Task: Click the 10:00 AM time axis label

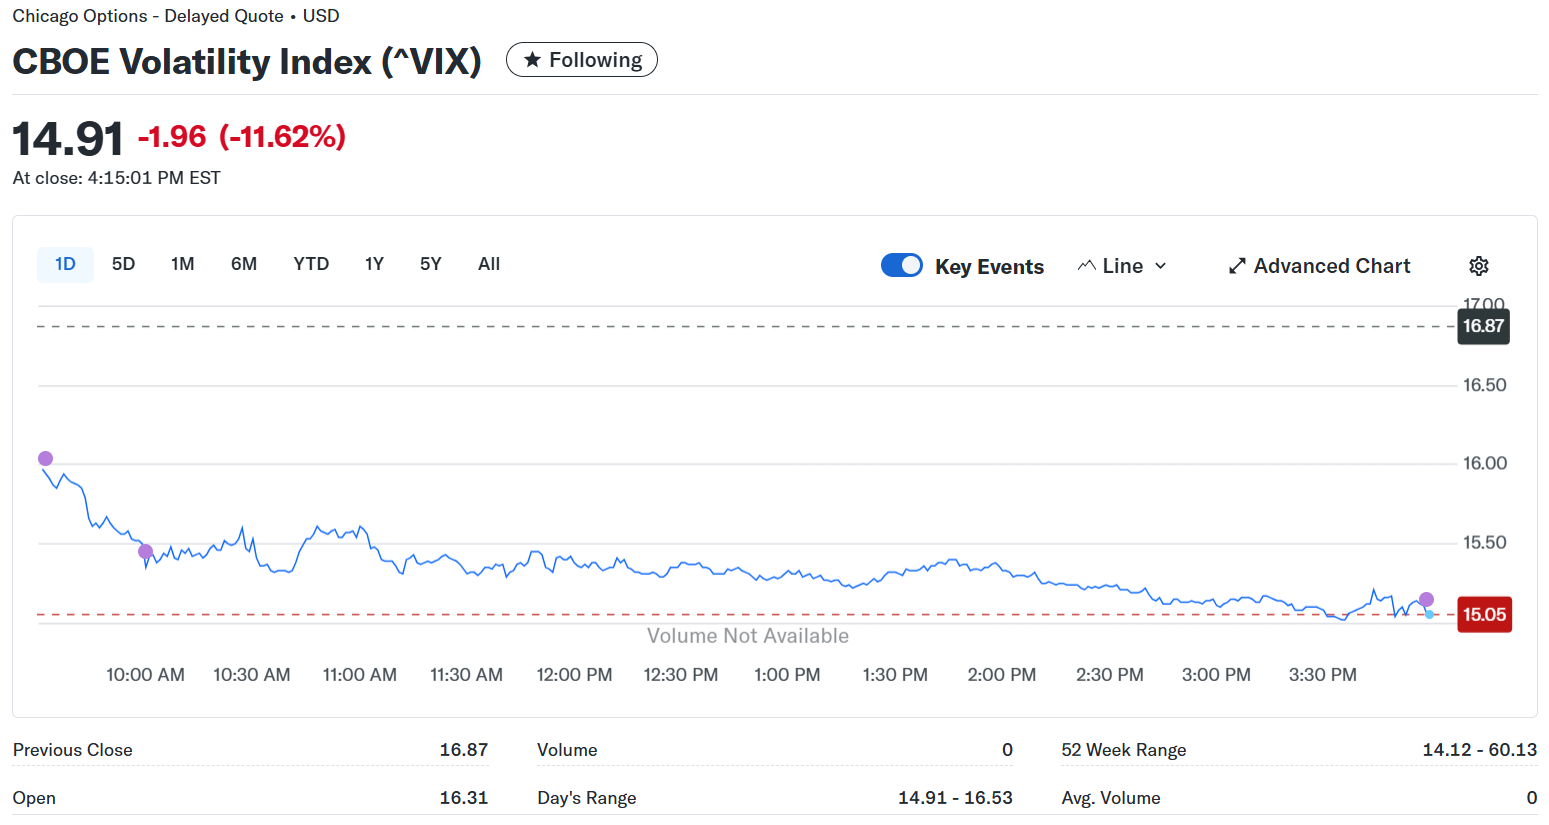Action: pos(145,675)
